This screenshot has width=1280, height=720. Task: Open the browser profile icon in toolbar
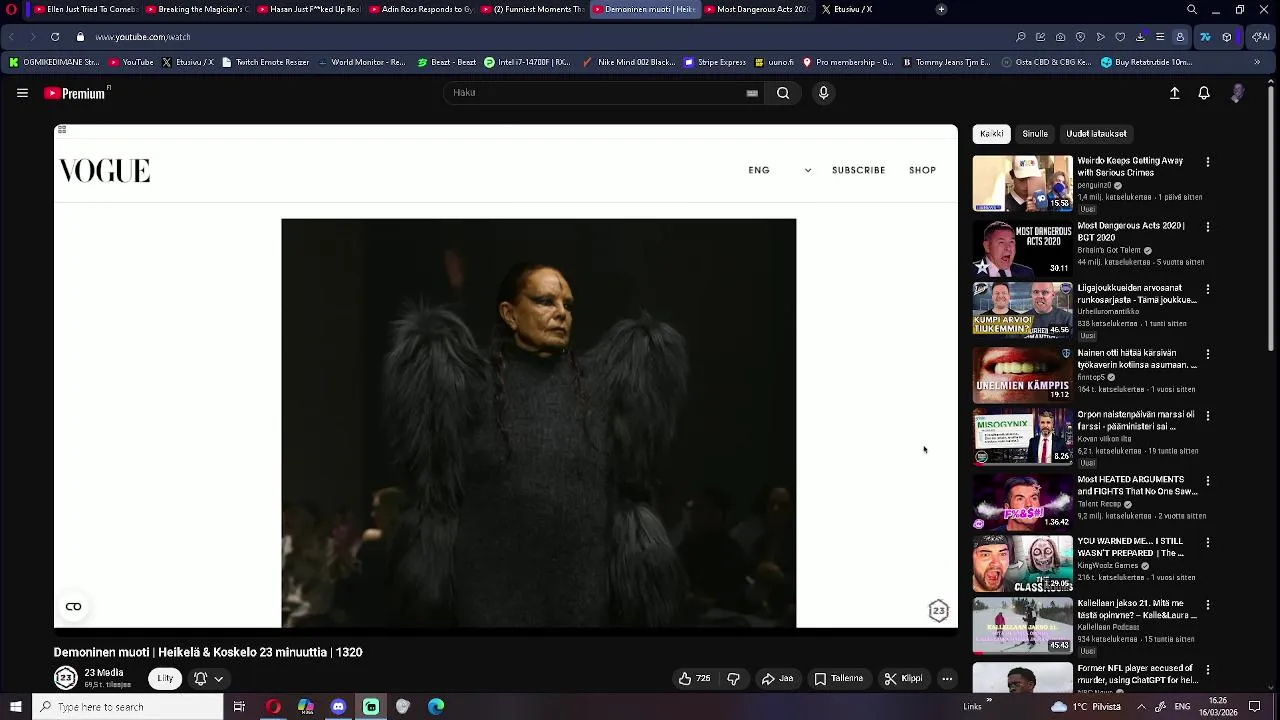coord(1180,37)
